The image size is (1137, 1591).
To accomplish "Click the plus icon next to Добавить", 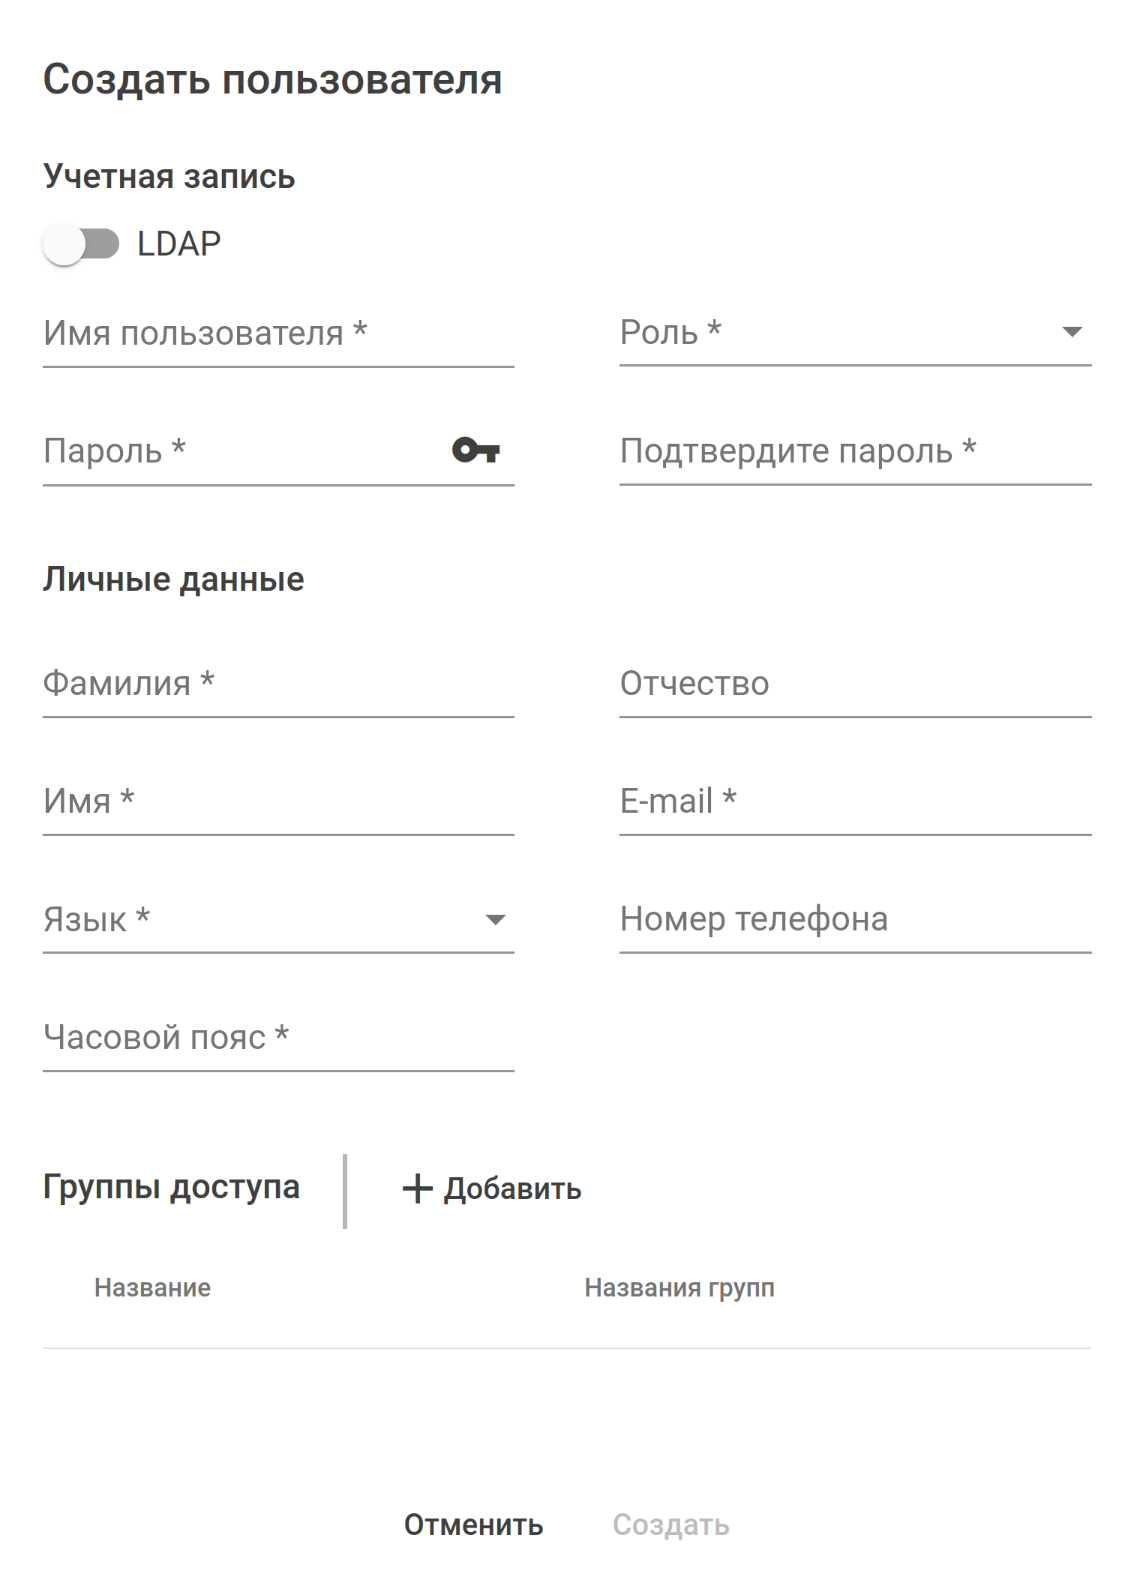I will 417,1188.
